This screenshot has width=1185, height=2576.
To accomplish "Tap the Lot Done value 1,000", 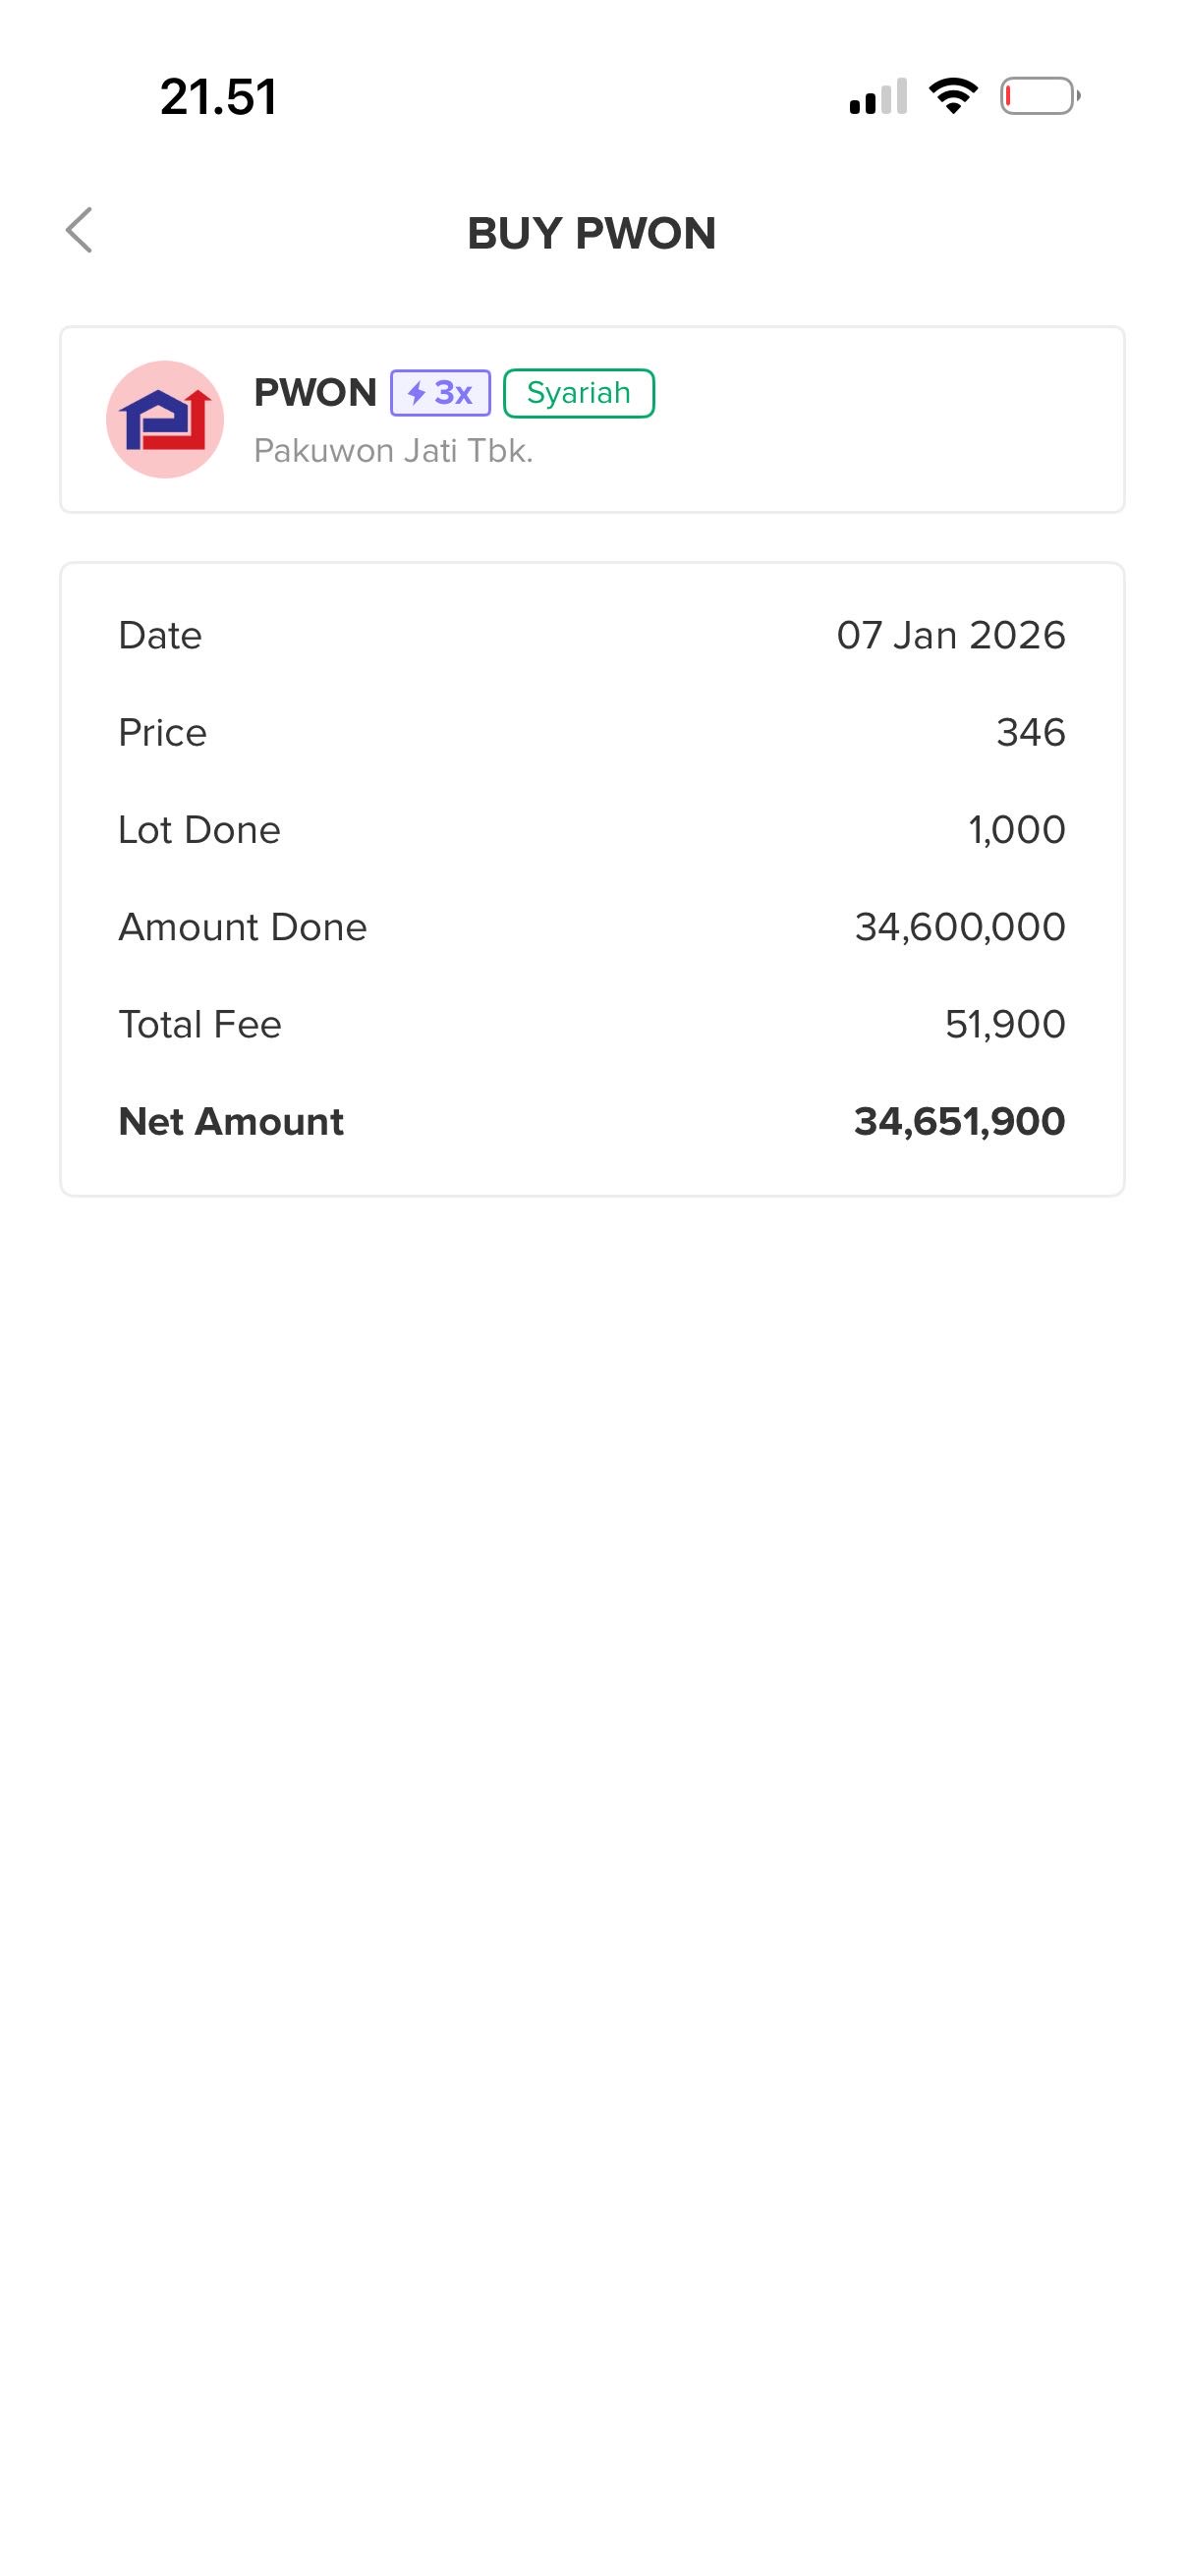I will tap(1017, 830).
